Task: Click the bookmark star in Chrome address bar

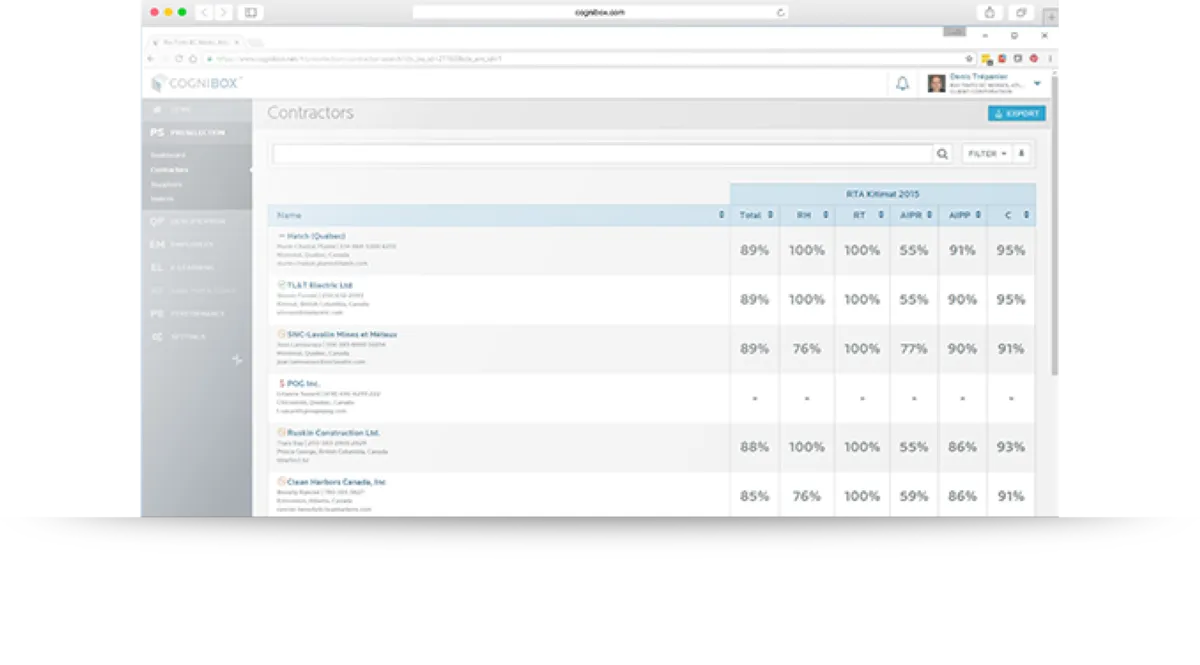Action: (970, 59)
